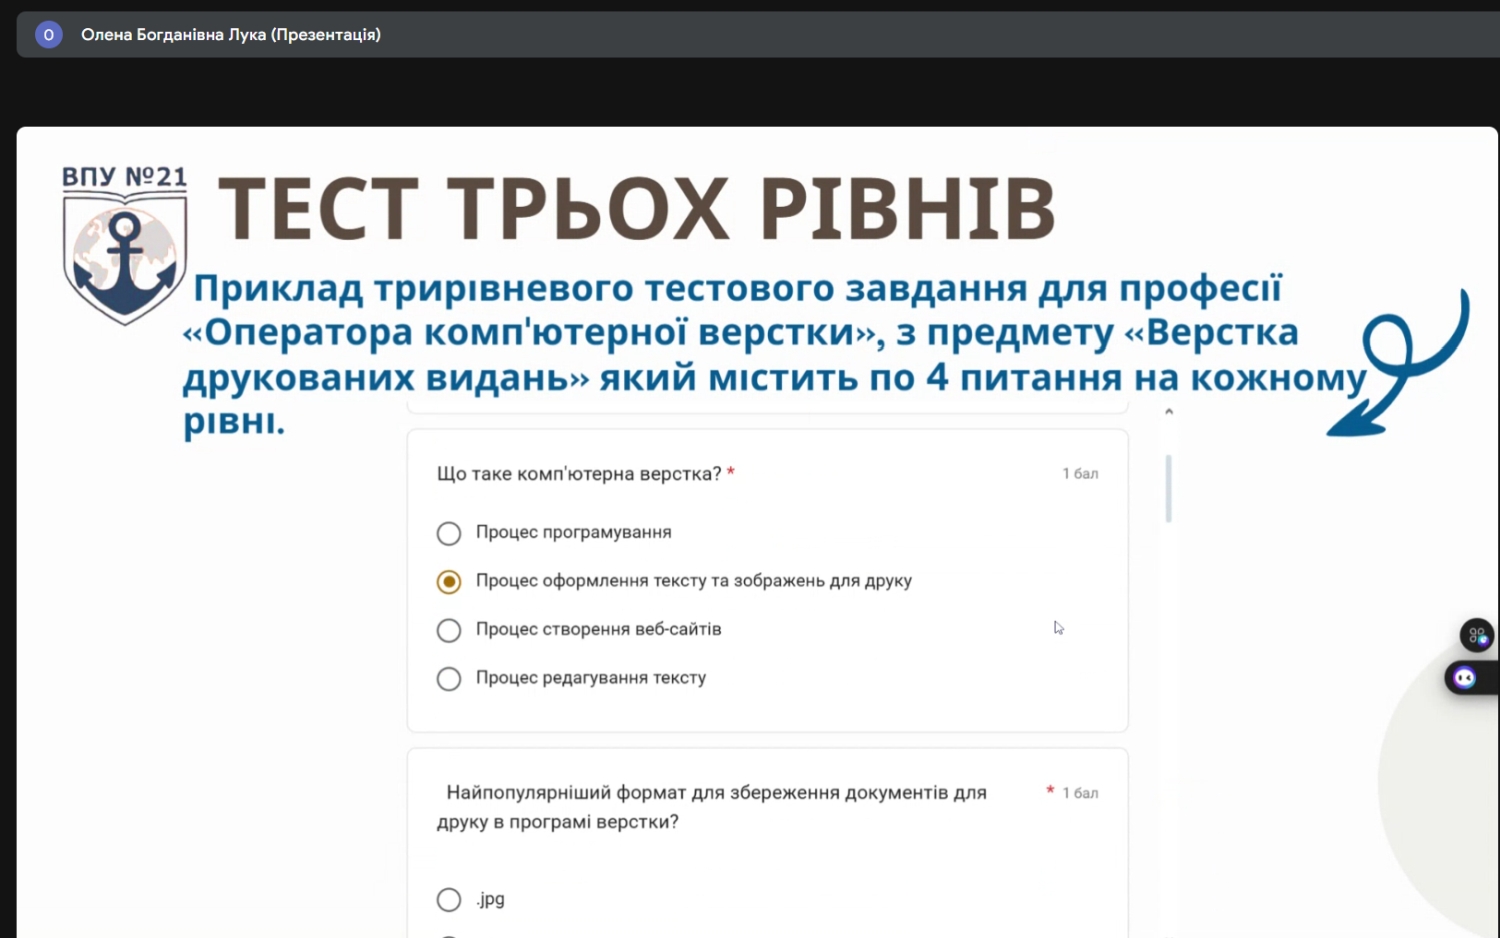The width and height of the screenshot is (1500, 938).
Task: Click the scroll-up arrow above the form scrollbar
Action: point(1168,412)
